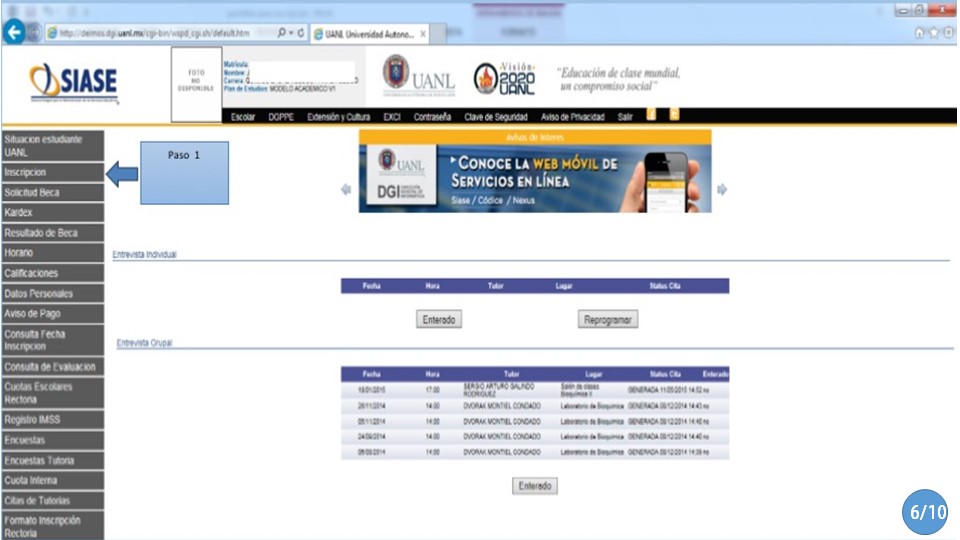
Task: Open Kardex in the sidebar
Action: [x=53, y=212]
